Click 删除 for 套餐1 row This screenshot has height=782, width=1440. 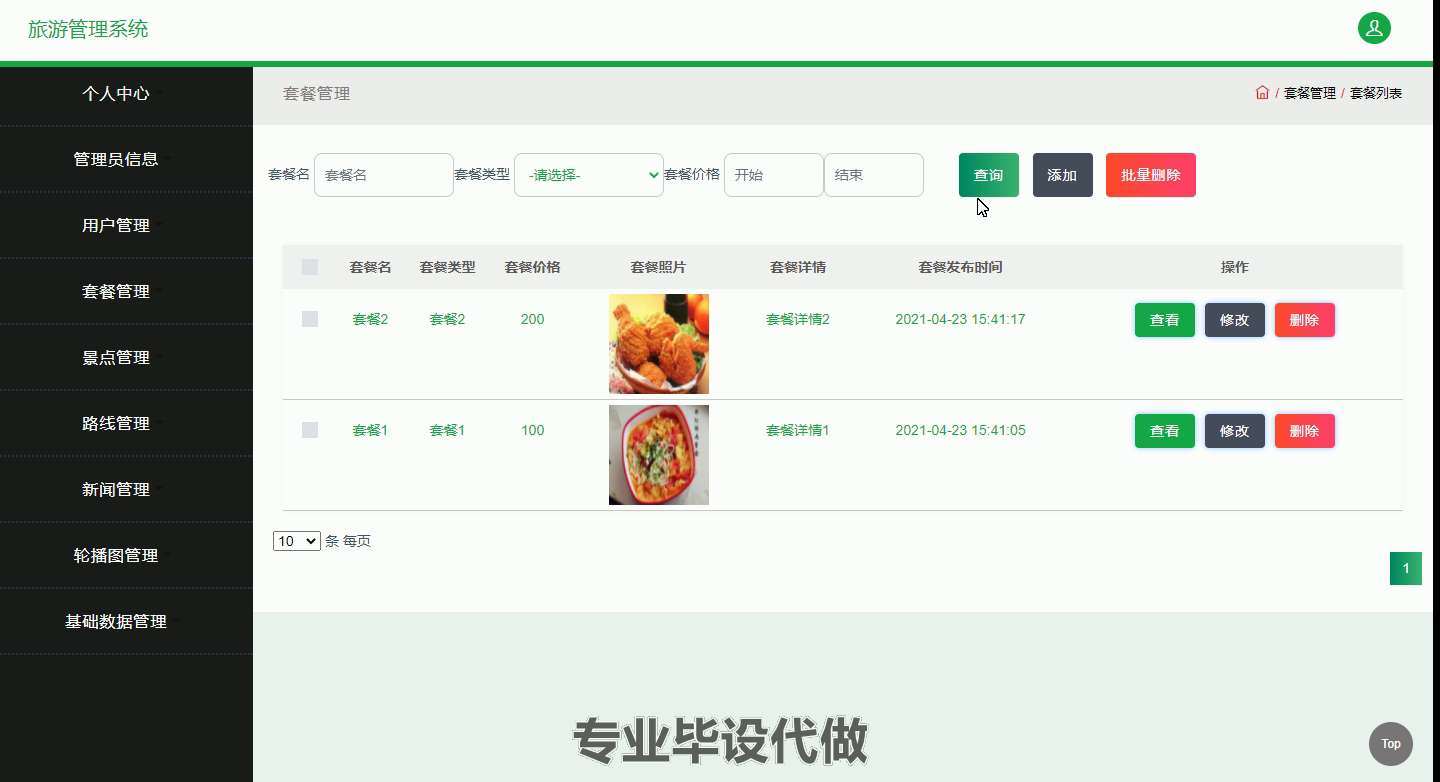pyautogui.click(x=1305, y=431)
